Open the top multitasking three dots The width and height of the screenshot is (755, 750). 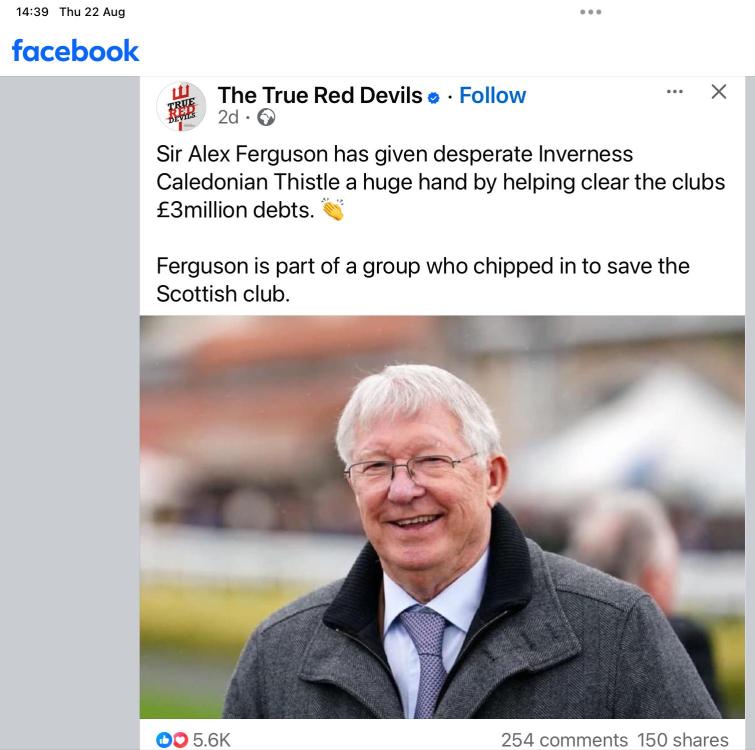tap(590, 12)
